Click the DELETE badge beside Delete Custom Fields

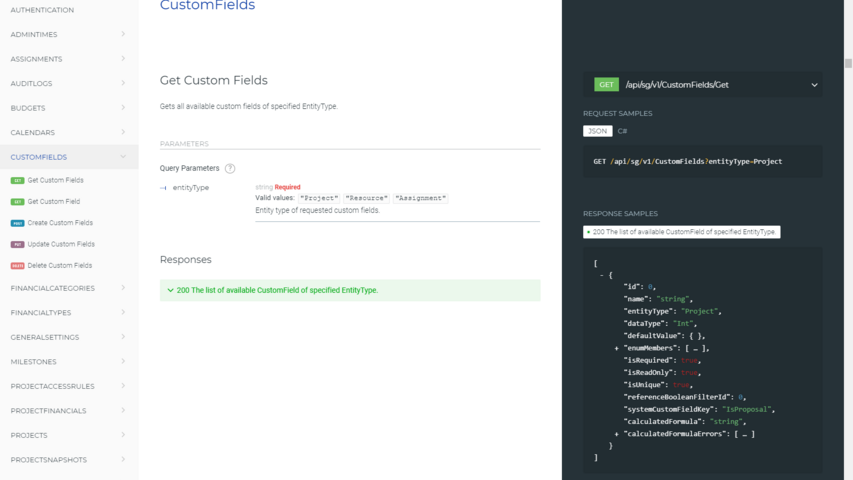tap(17, 266)
